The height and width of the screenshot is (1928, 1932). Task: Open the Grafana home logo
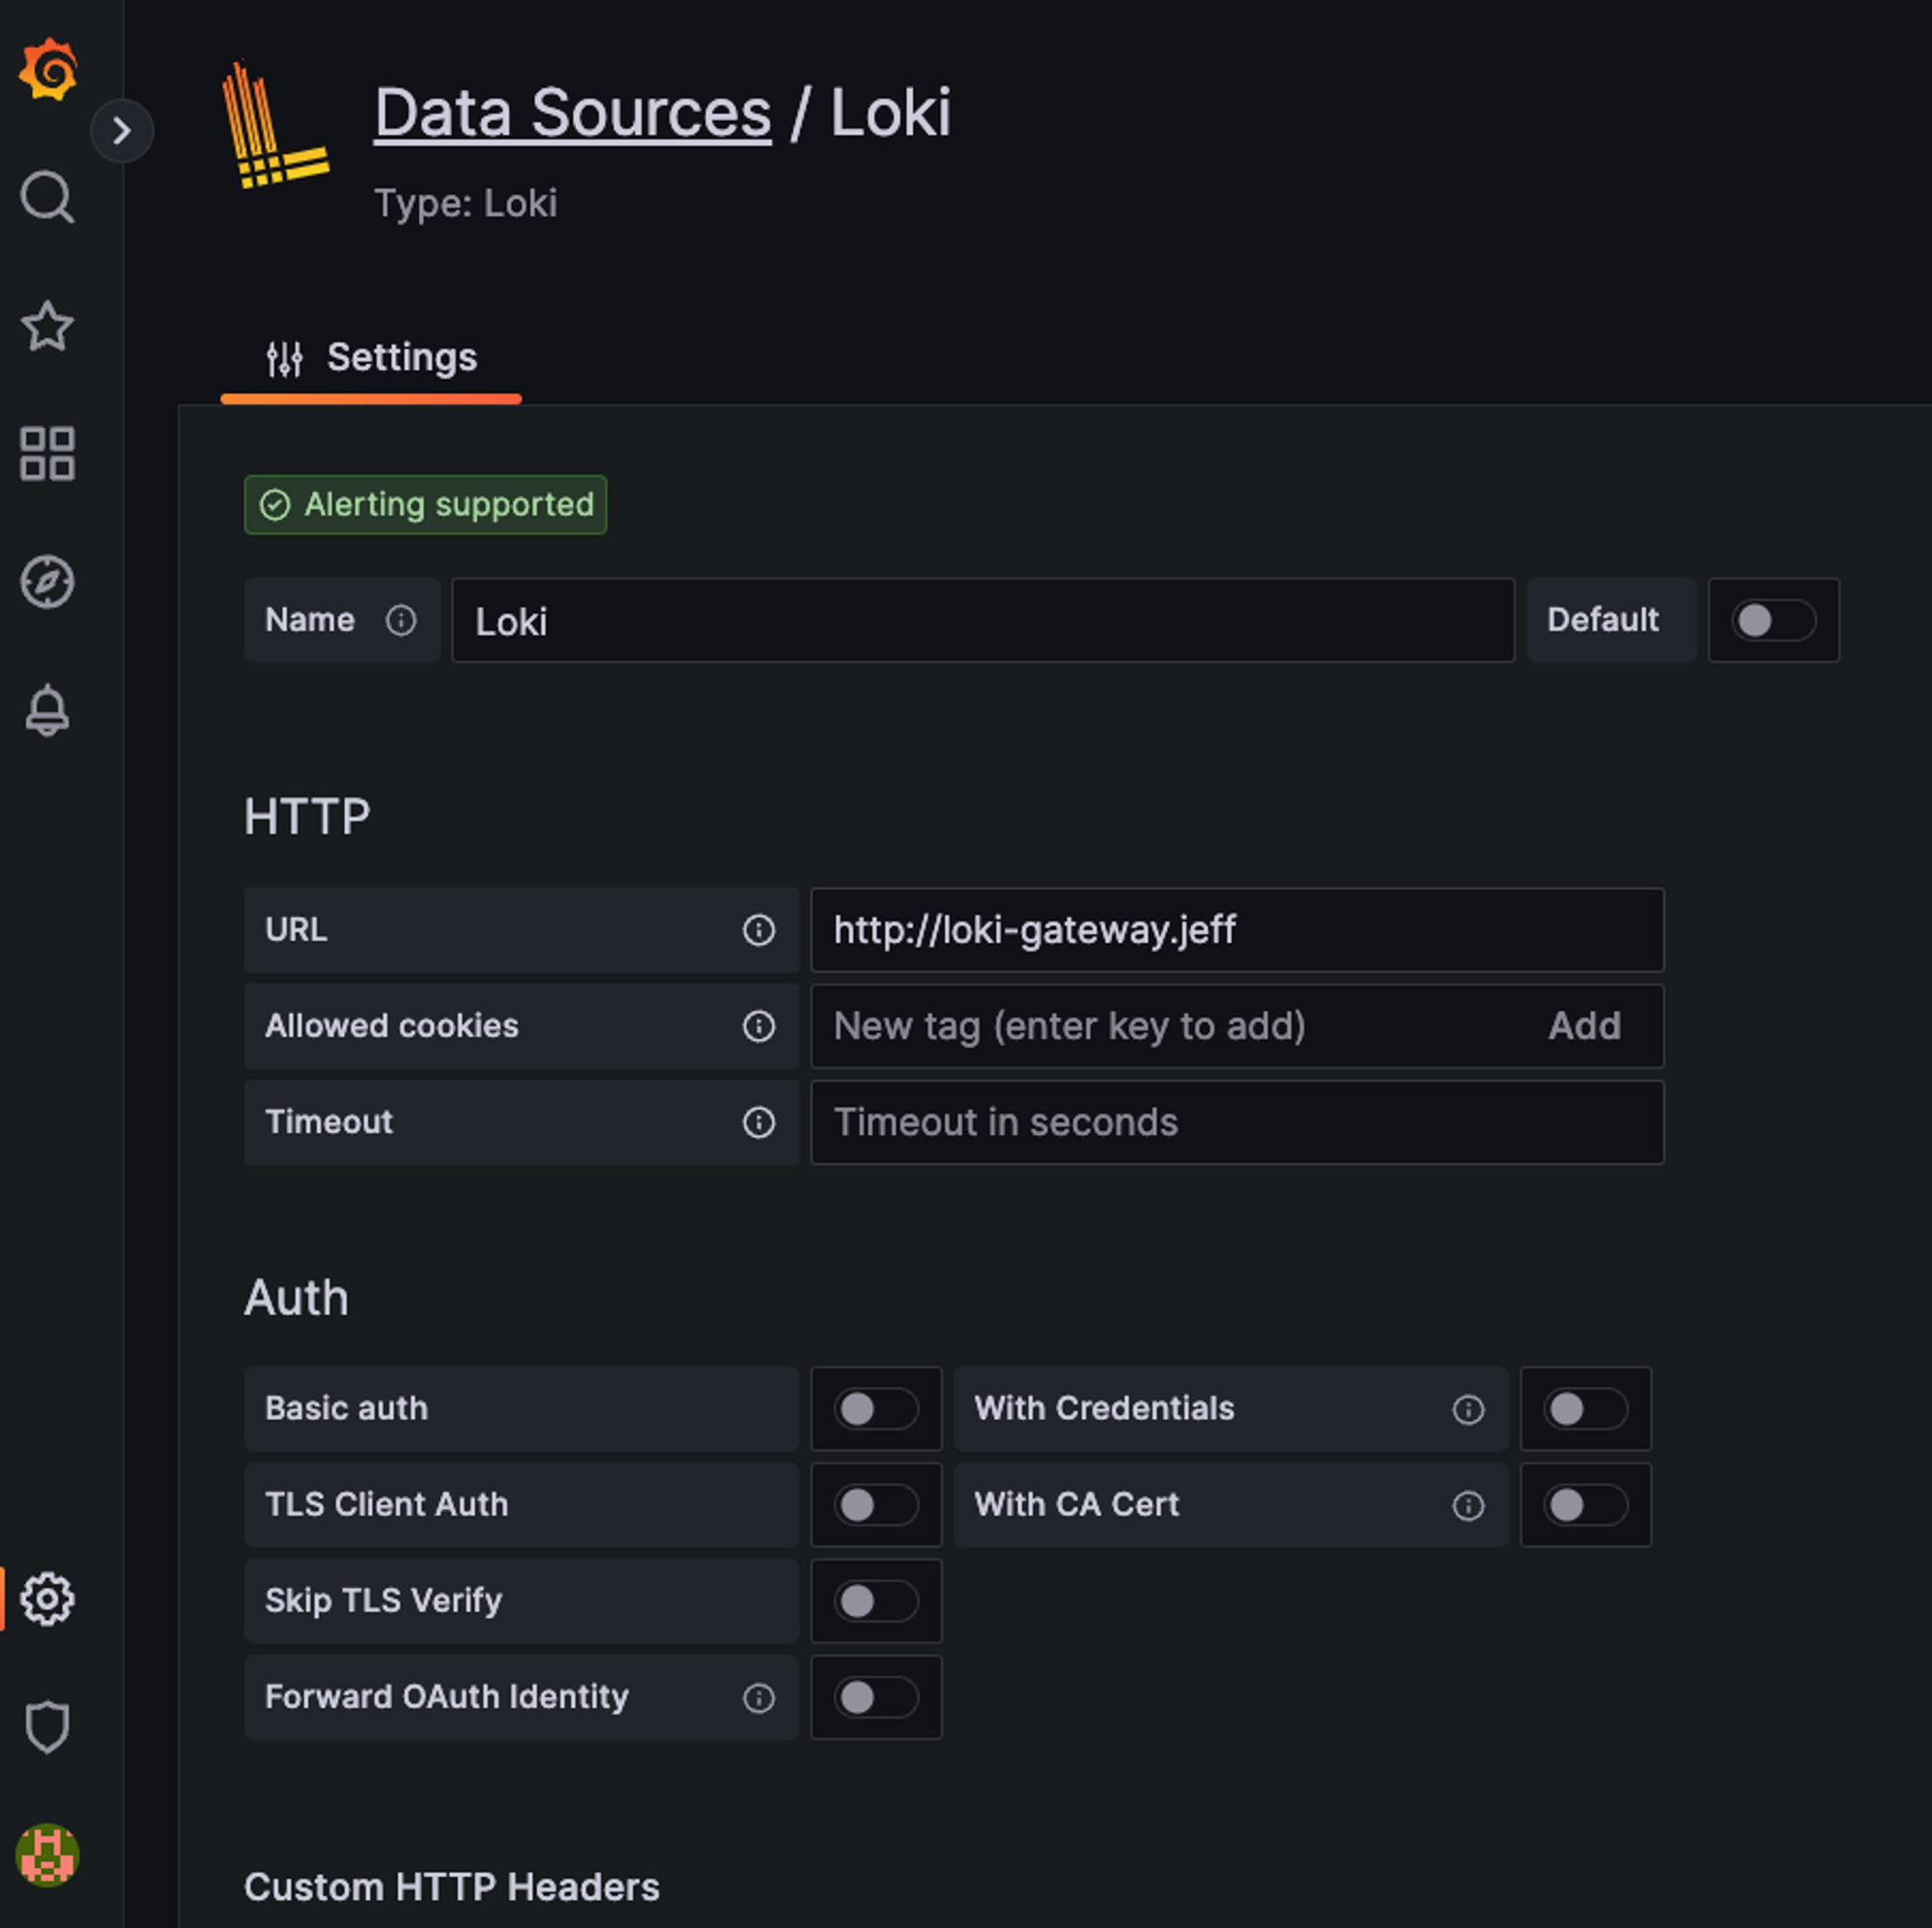pos(47,69)
